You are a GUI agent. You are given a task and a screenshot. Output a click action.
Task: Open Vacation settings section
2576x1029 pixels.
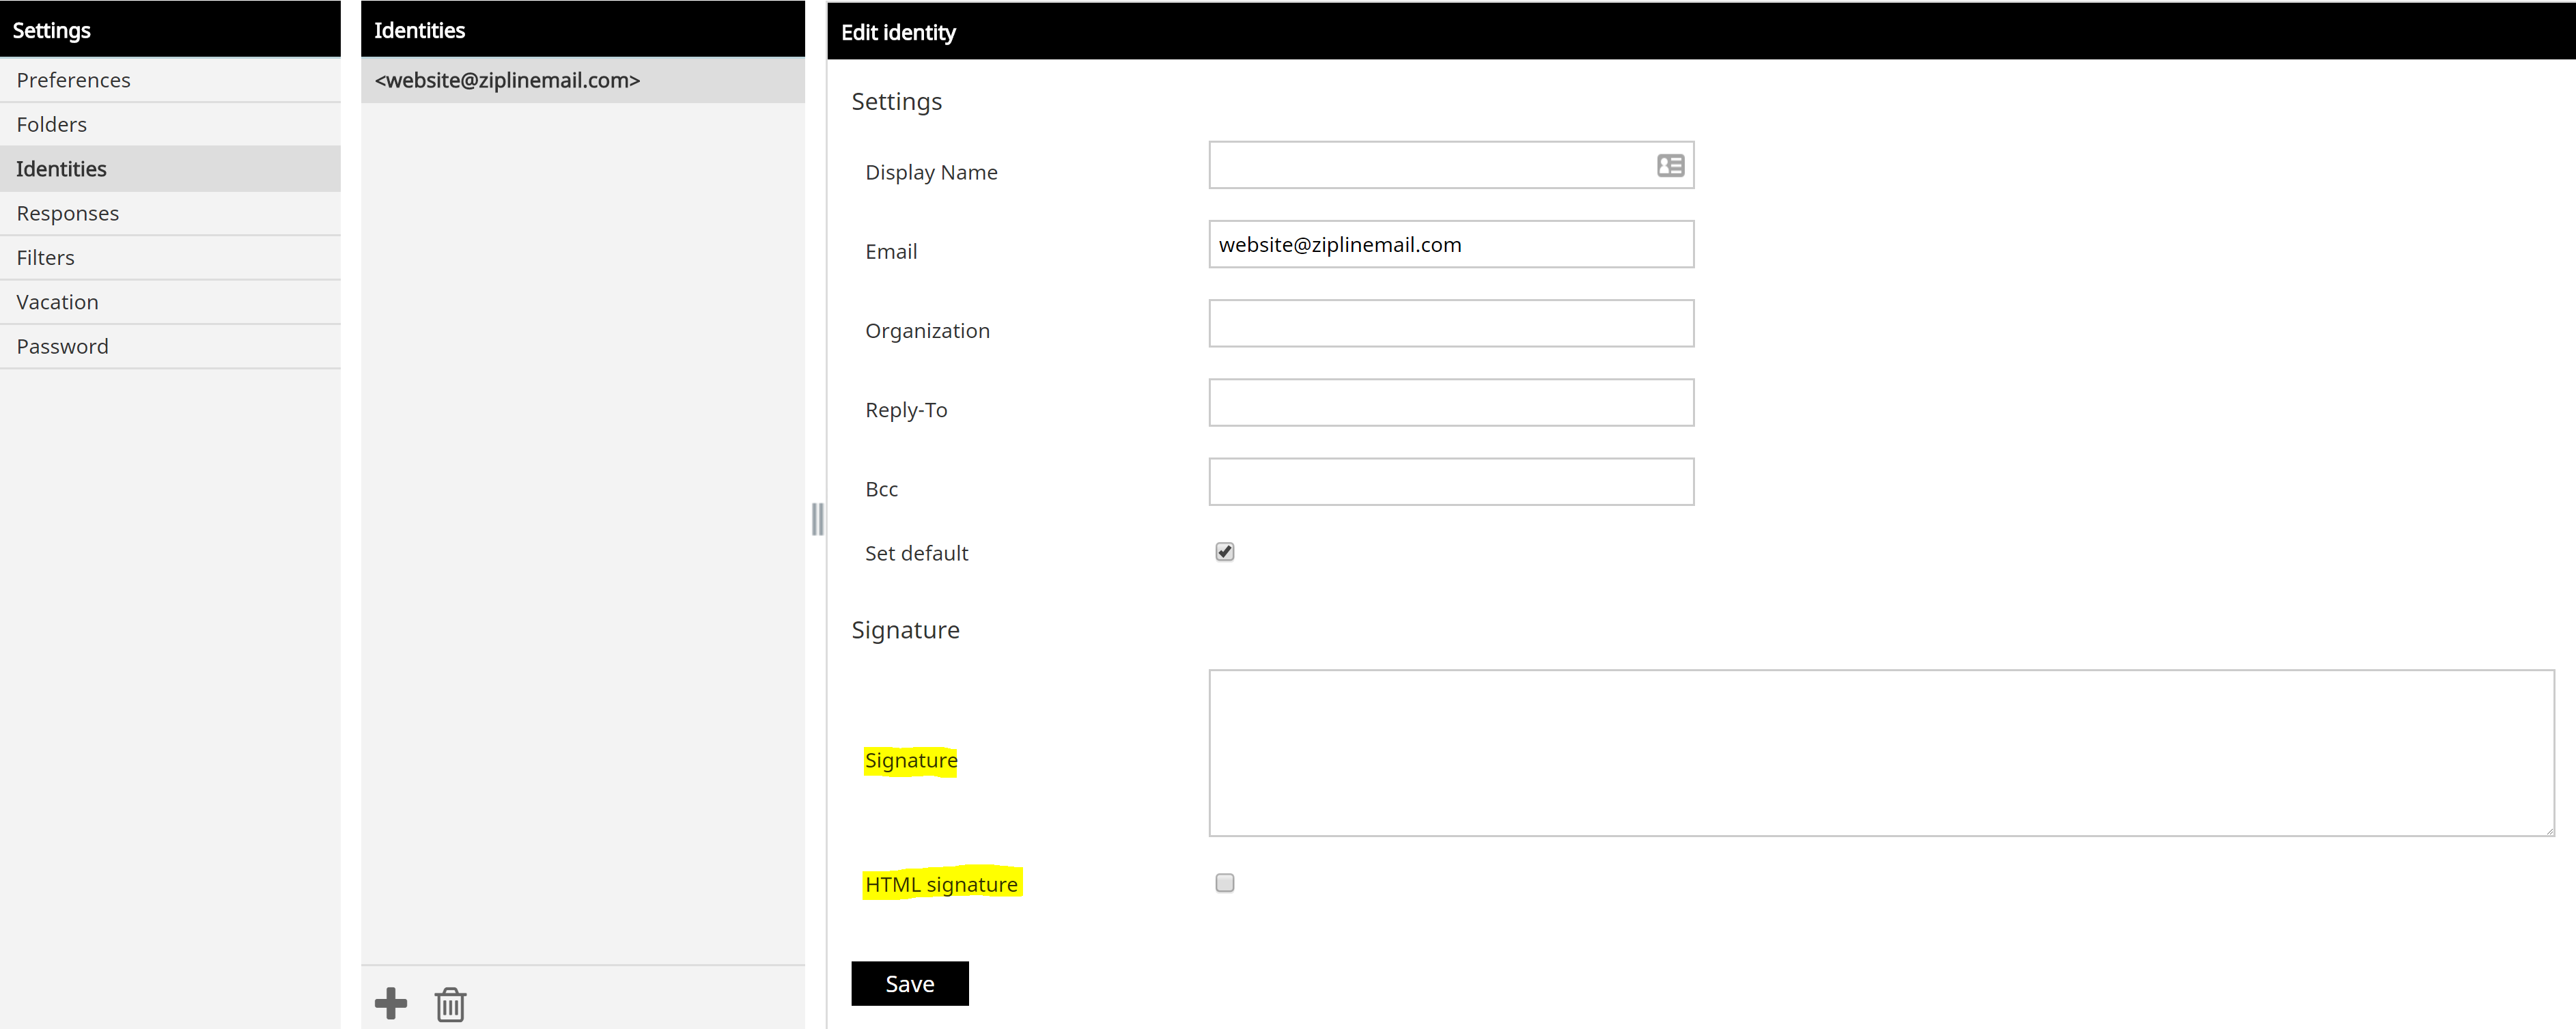170,302
